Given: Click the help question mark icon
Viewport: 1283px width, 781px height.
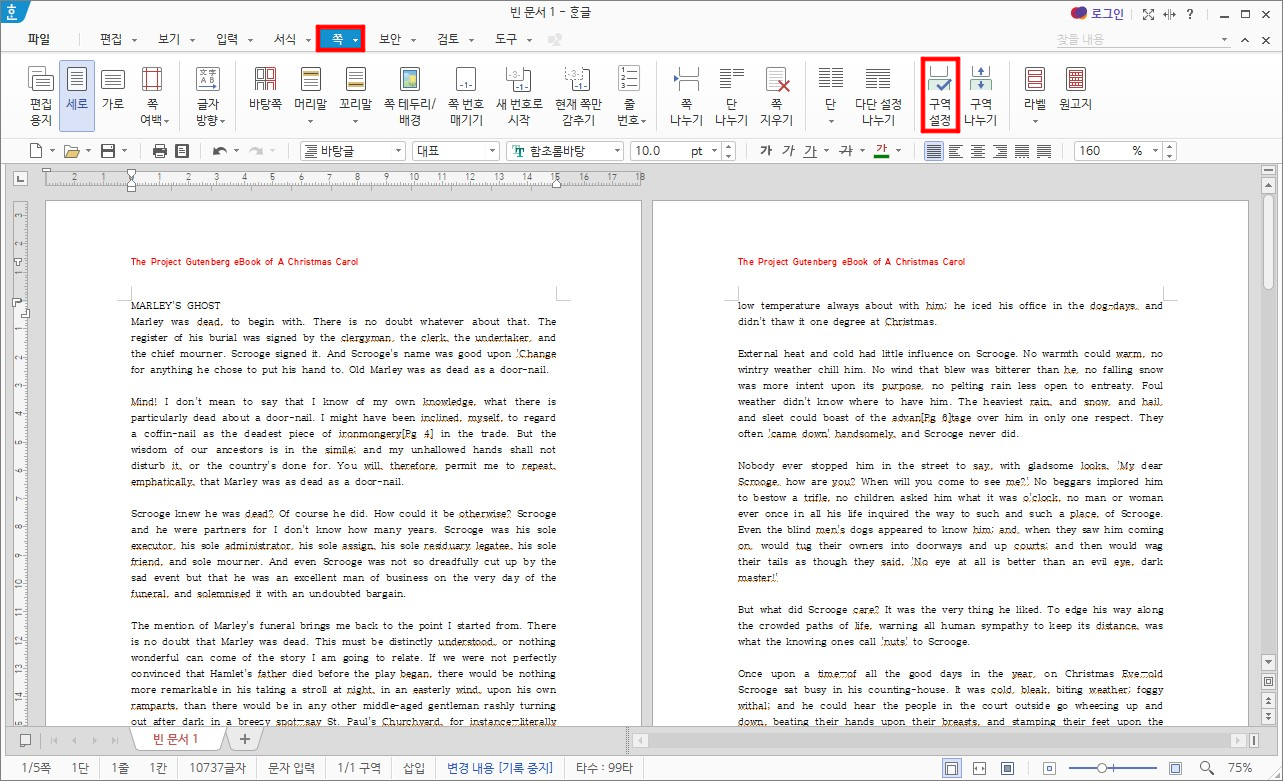Looking at the screenshot, I should 1189,14.
